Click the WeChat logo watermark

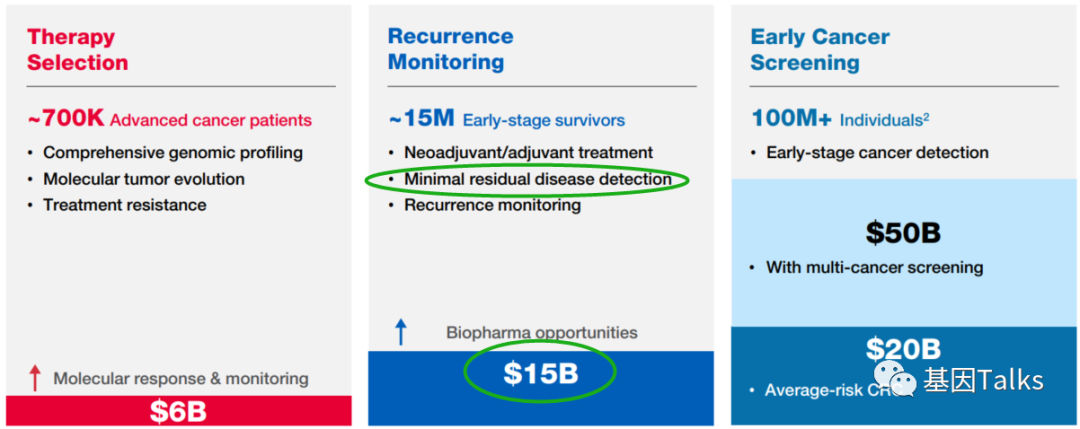(896, 381)
